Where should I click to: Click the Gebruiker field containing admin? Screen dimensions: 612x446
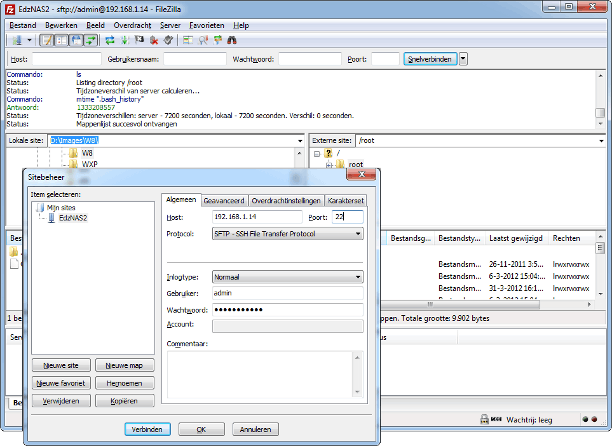pyautogui.click(x=288, y=293)
